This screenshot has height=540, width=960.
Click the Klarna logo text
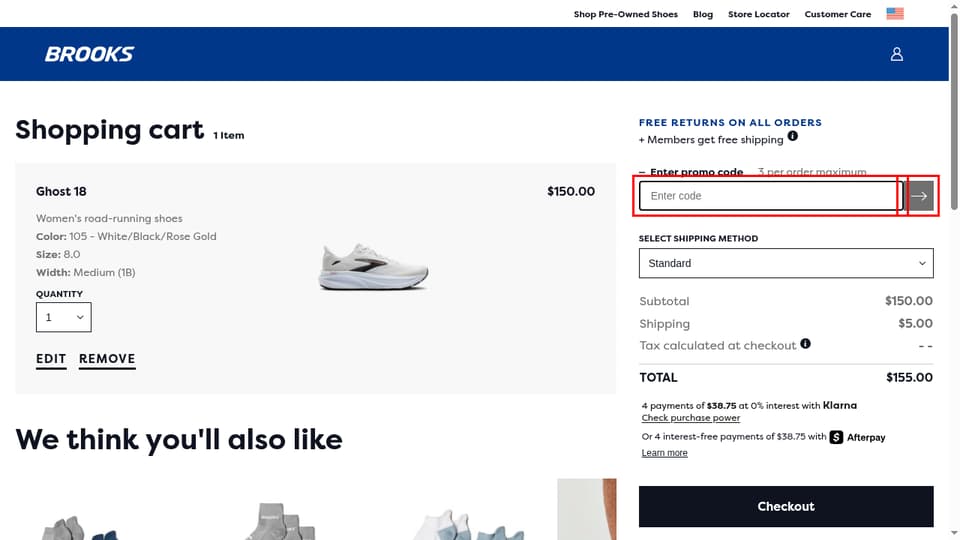pos(839,405)
